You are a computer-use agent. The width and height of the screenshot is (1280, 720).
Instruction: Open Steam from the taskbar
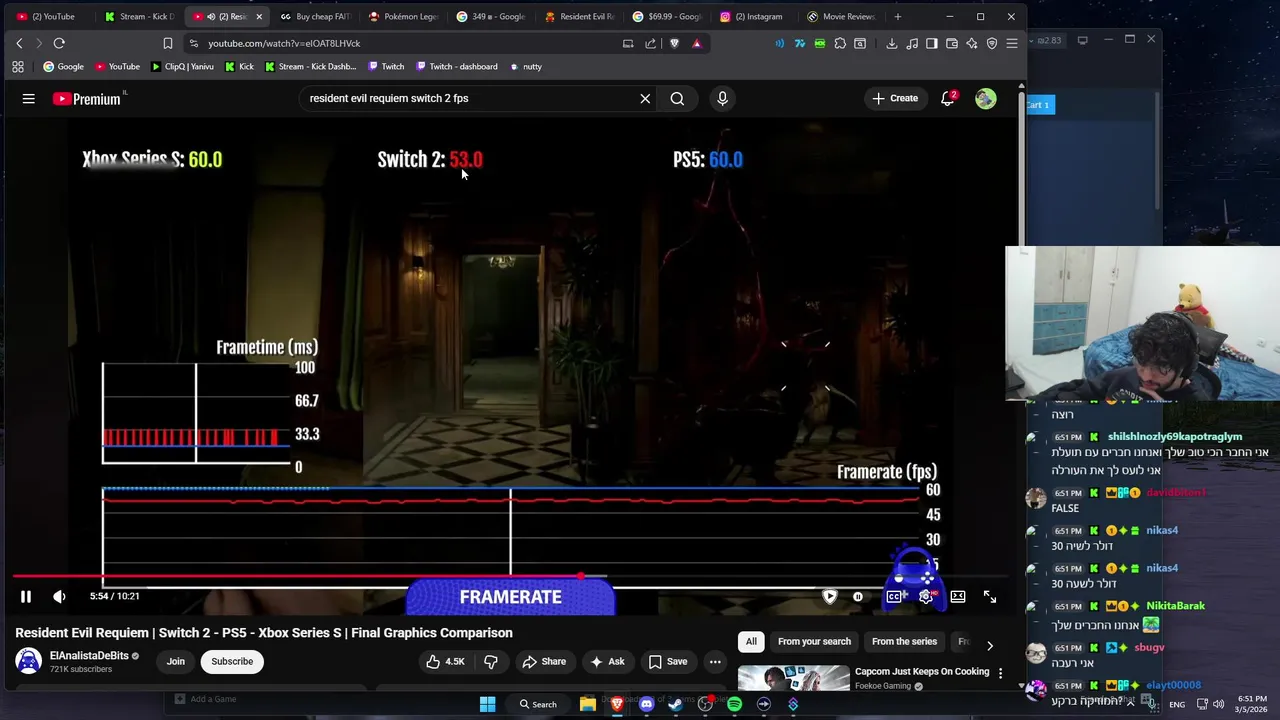676,704
